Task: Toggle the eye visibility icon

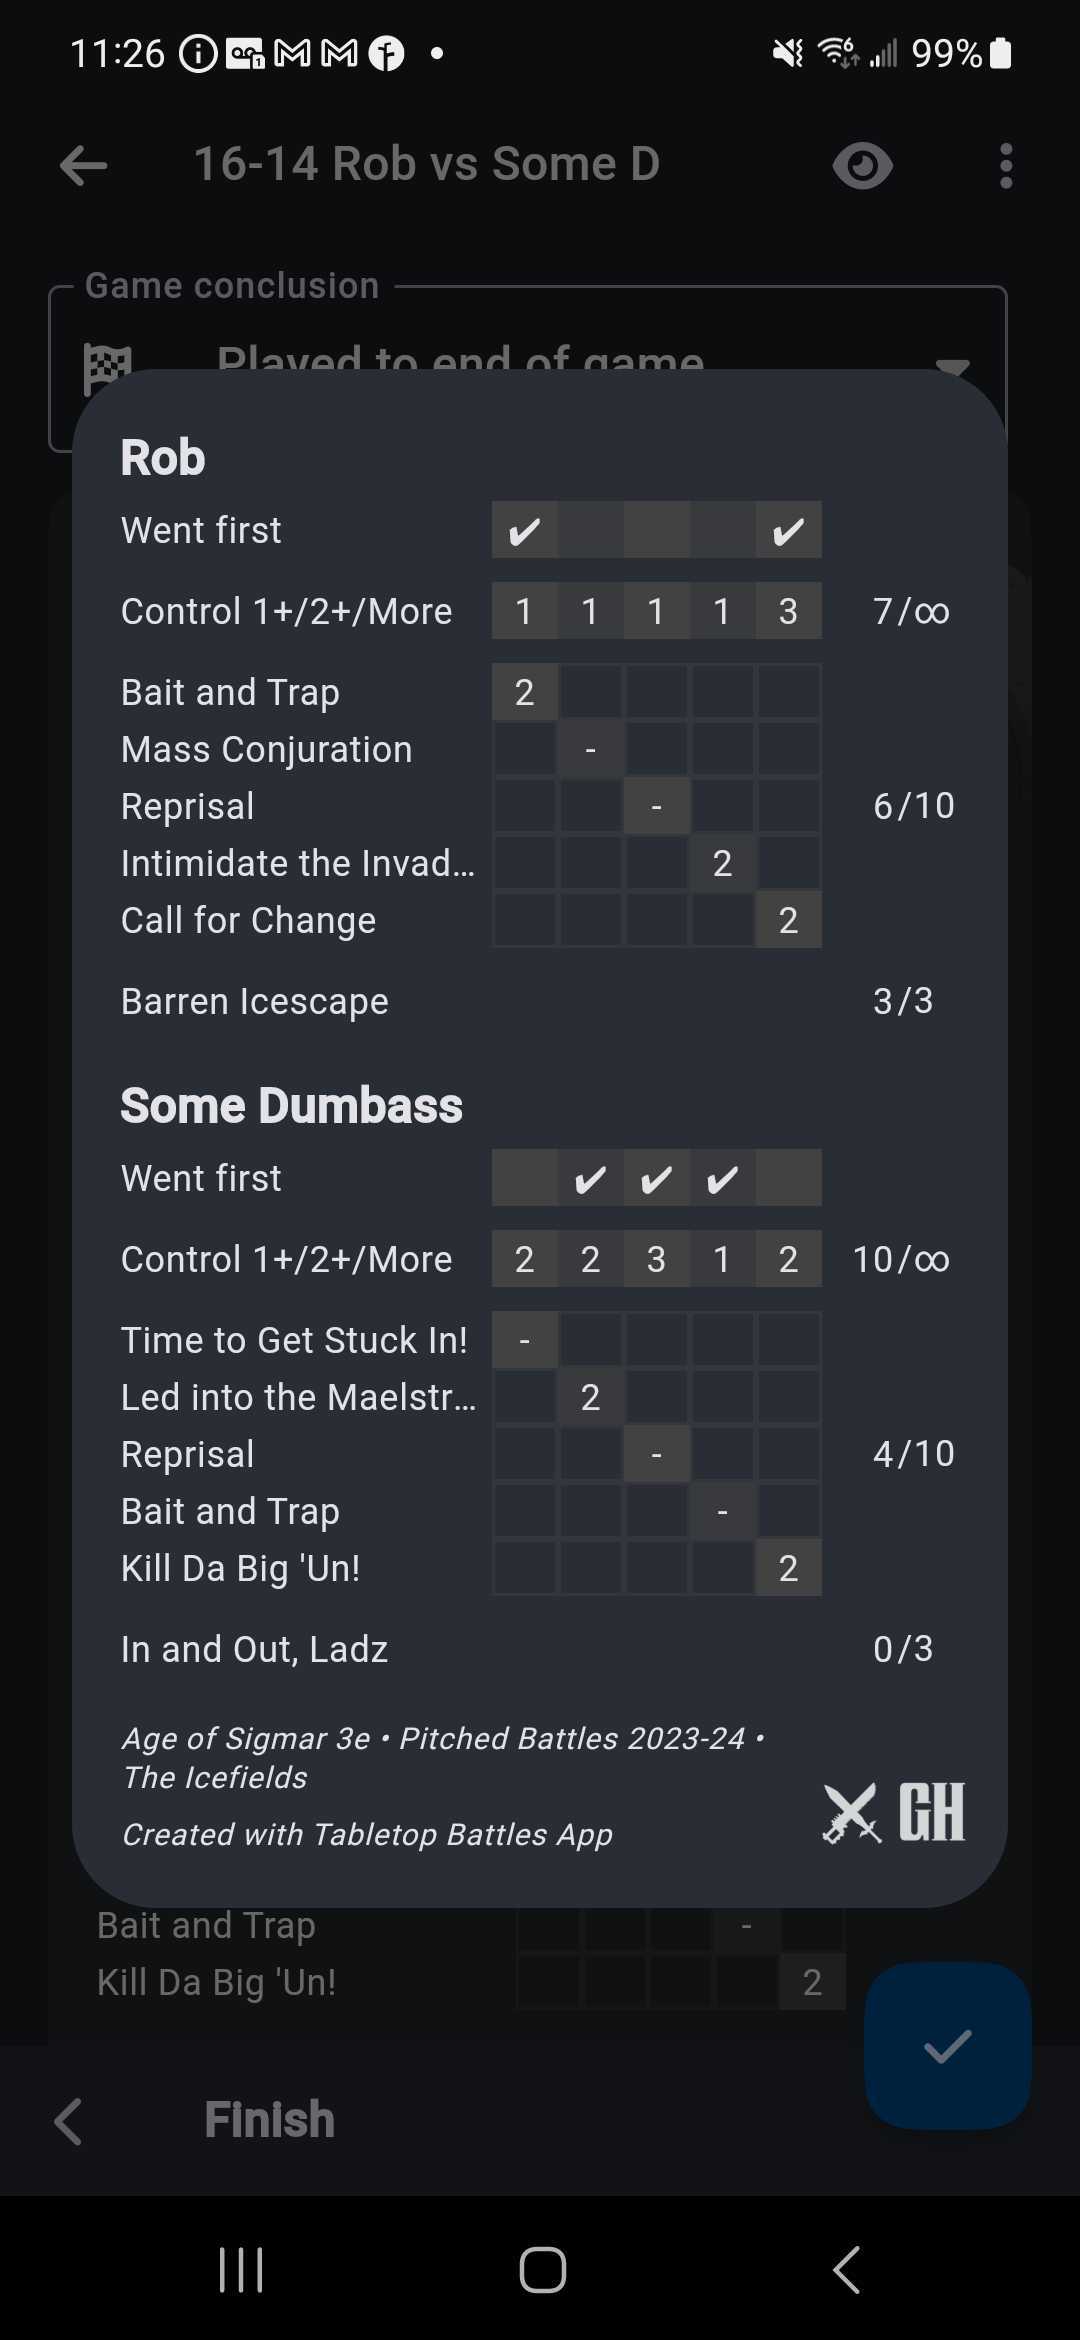Action: pyautogui.click(x=862, y=165)
